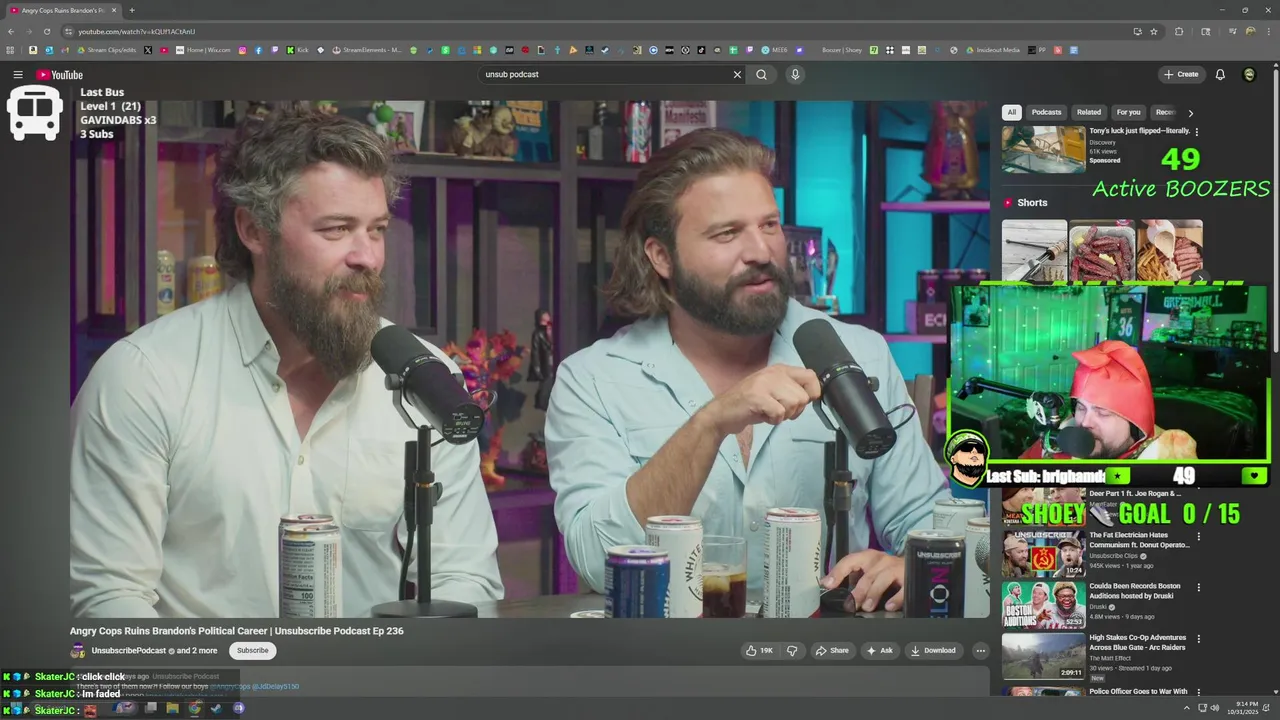Open the Boozer | Shoey bookmark
The image size is (1280, 720).
pyautogui.click(x=842, y=50)
